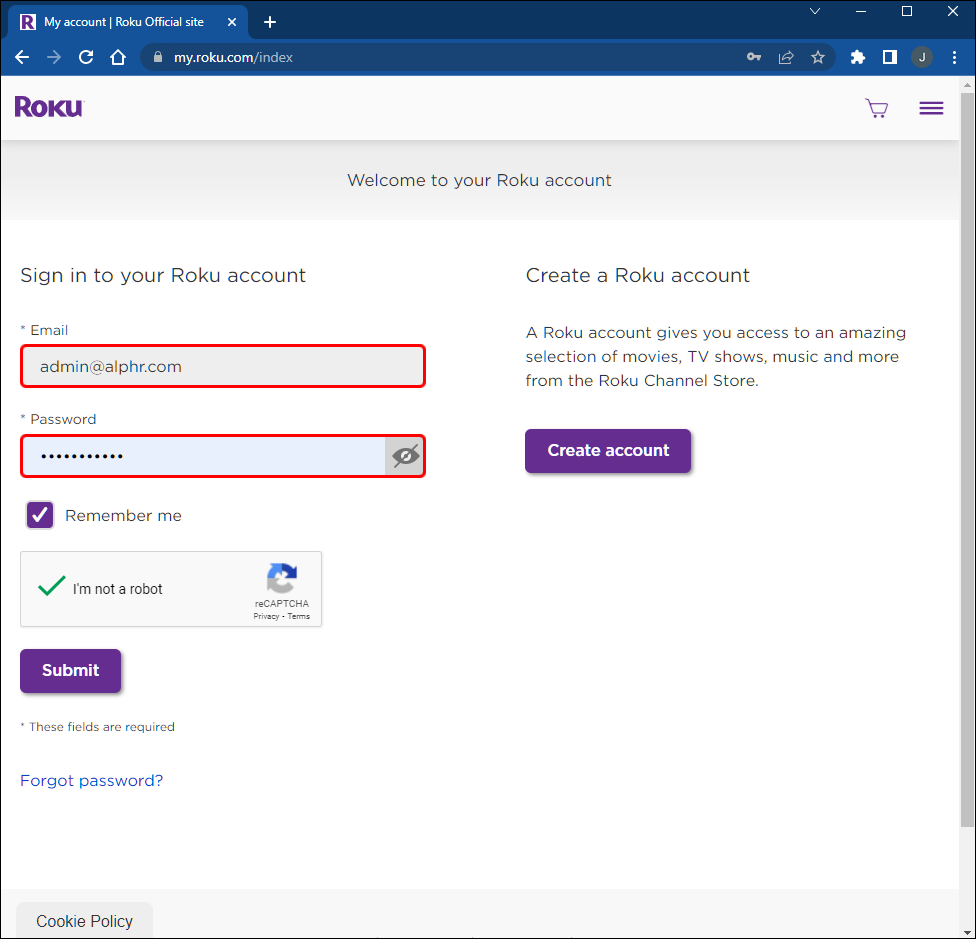Click Create a Roku account heading
Viewport: 976px width, 939px height.
coord(637,275)
